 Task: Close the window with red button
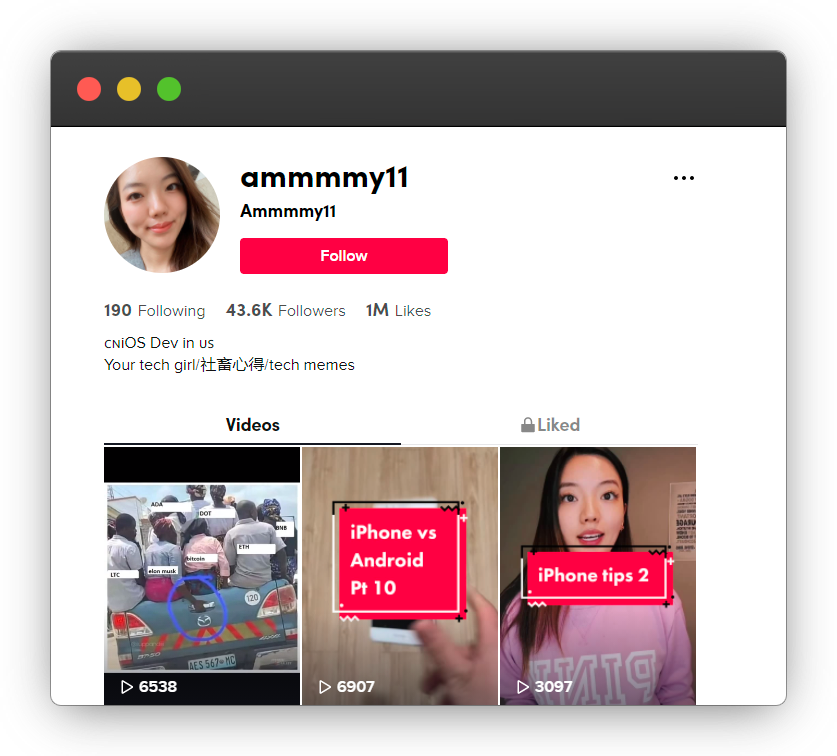coord(89,89)
